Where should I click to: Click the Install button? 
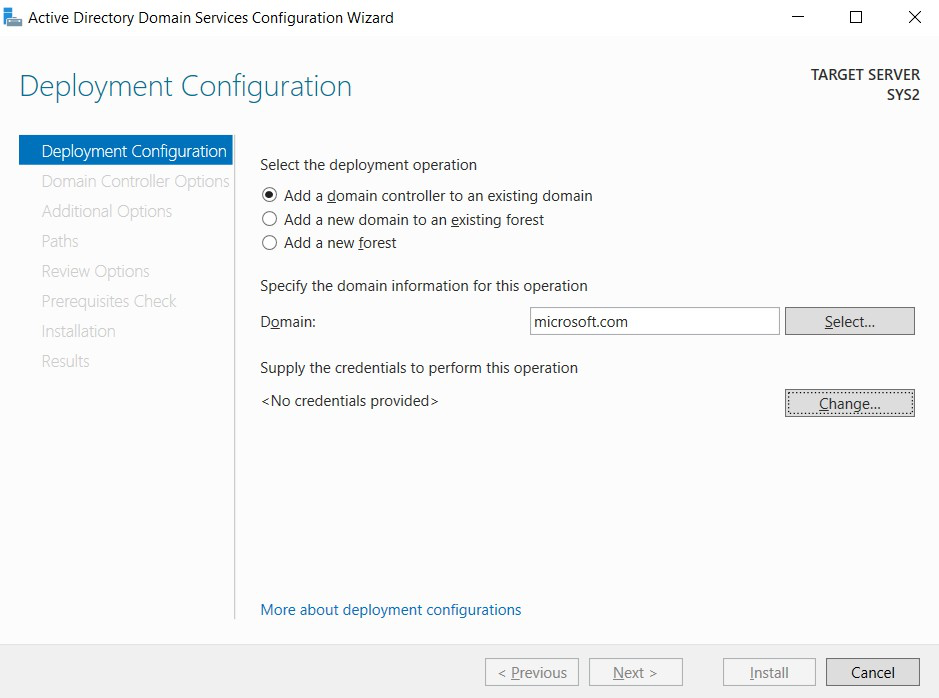[x=769, y=672]
